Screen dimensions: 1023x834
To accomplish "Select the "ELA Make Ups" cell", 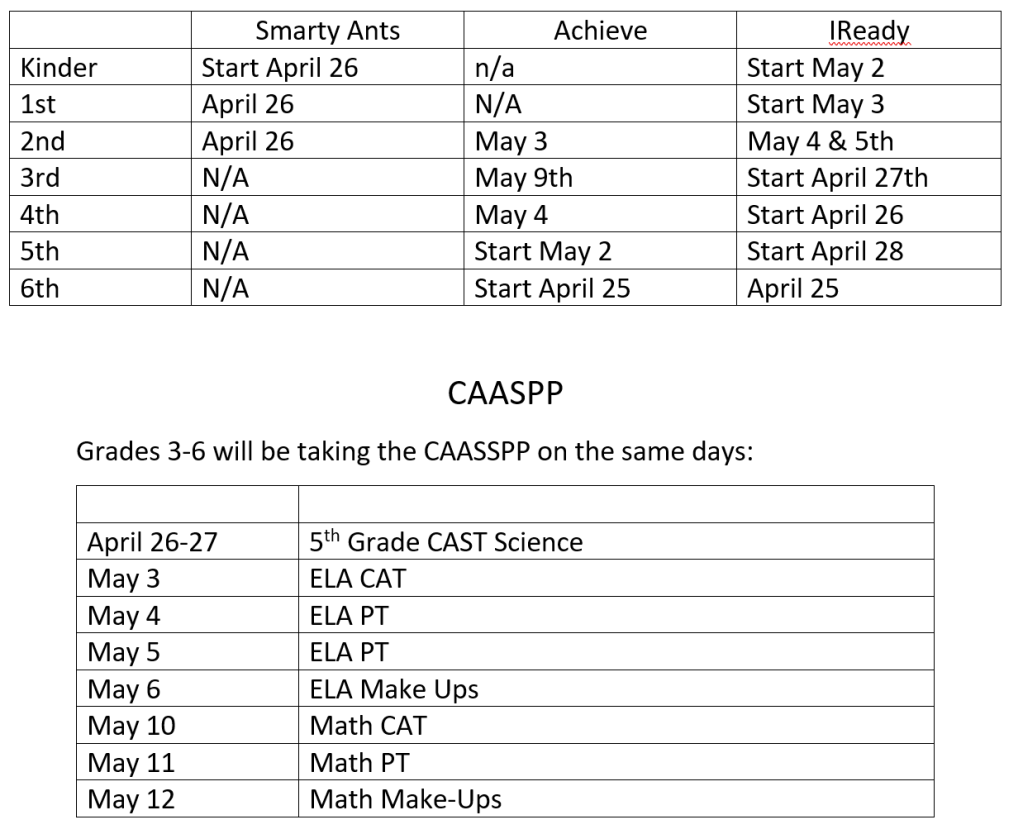I will pyautogui.click(x=394, y=689).
